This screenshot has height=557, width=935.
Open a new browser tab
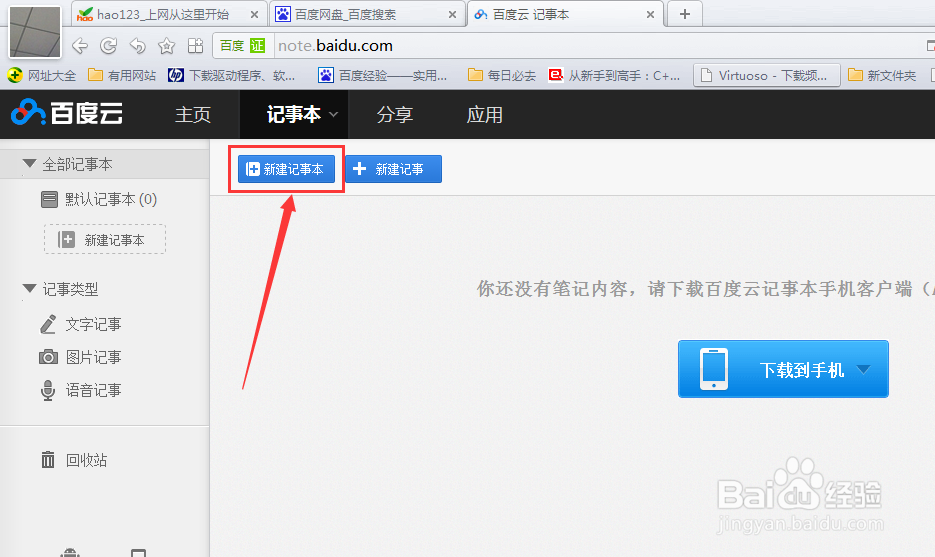pos(685,14)
